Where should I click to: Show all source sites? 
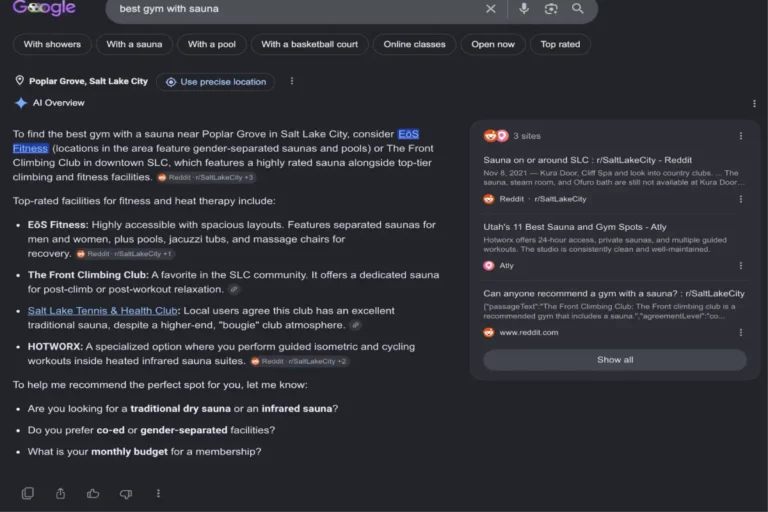615,360
